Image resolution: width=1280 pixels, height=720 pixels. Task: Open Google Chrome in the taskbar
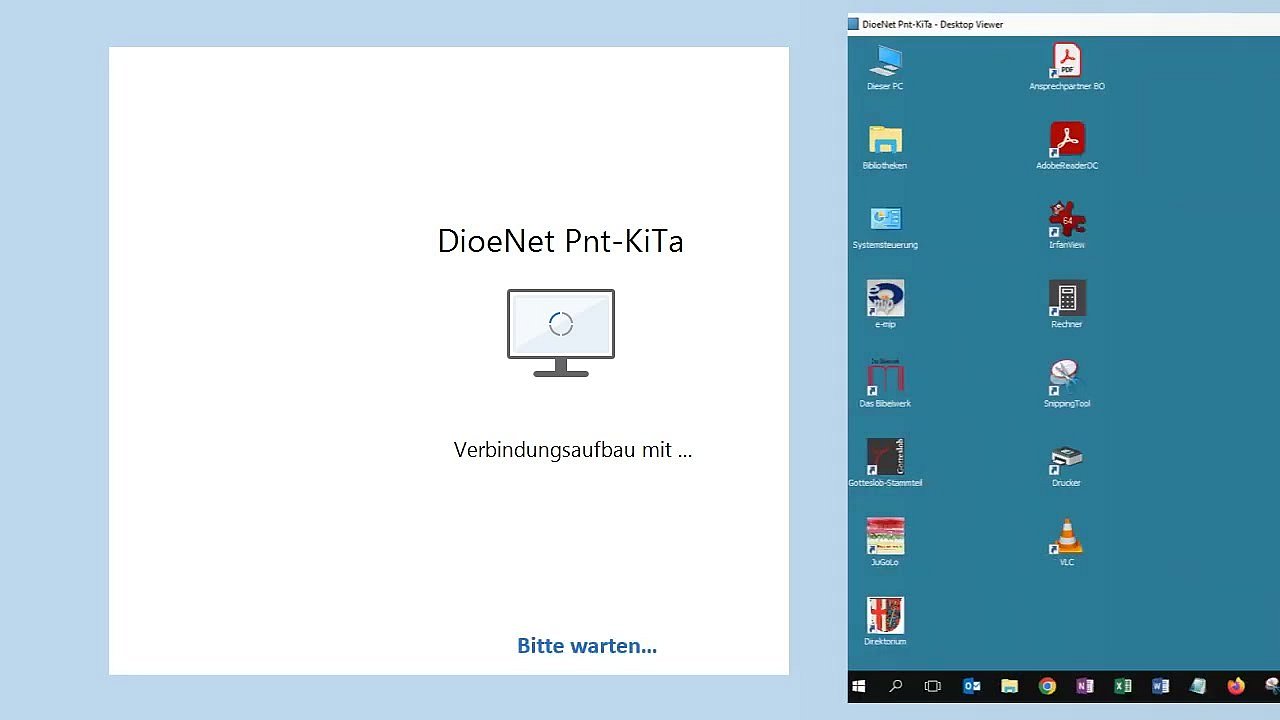(1047, 686)
